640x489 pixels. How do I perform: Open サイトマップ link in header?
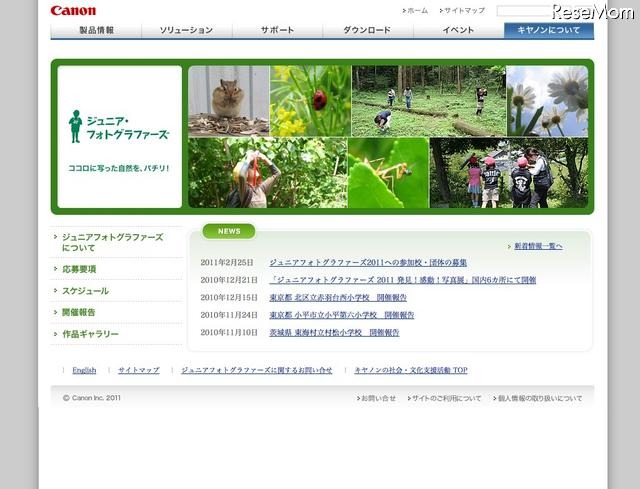[462, 11]
